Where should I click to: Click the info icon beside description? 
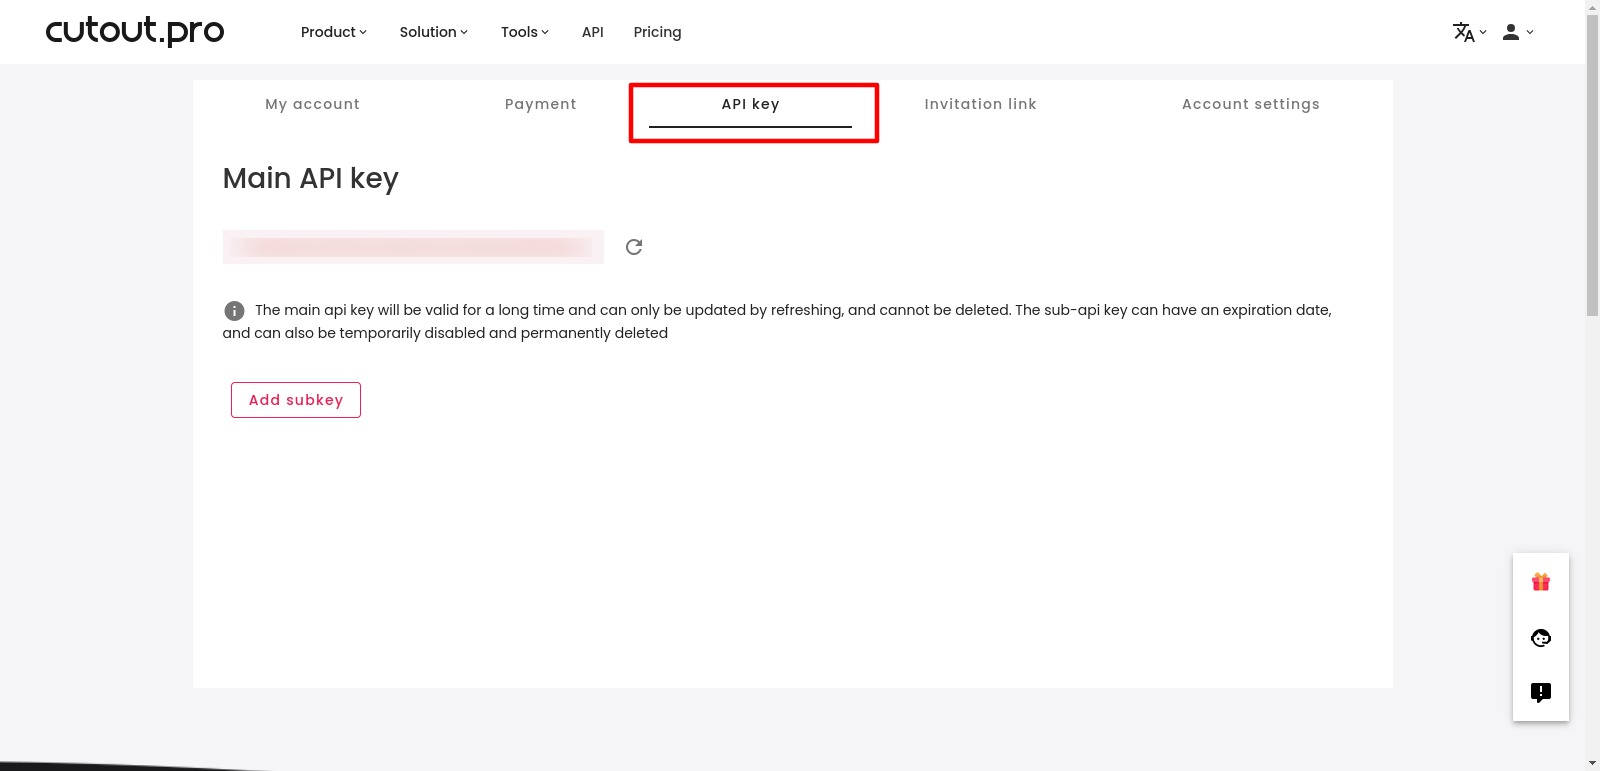[x=234, y=311]
